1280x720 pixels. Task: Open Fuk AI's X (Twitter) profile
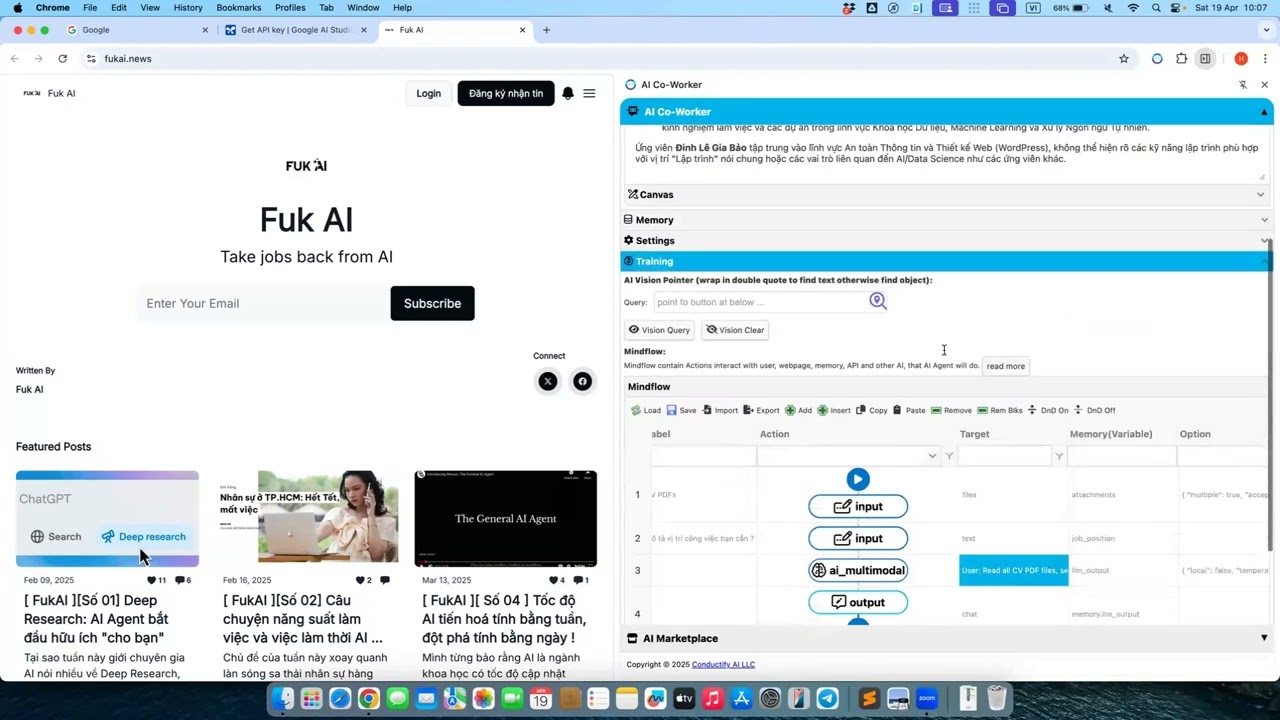pos(547,381)
